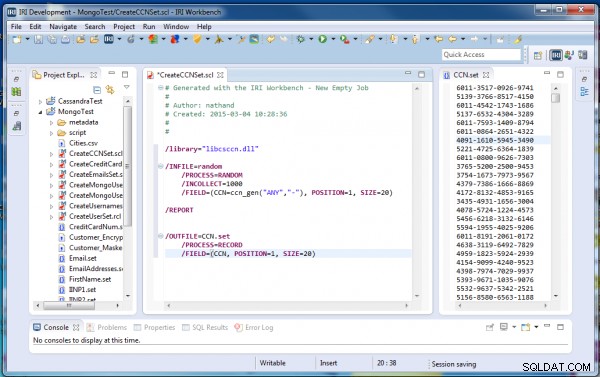The width and height of the screenshot is (600, 377).
Task: Click the Debug gear toolbar icon
Action: (x=301, y=39)
